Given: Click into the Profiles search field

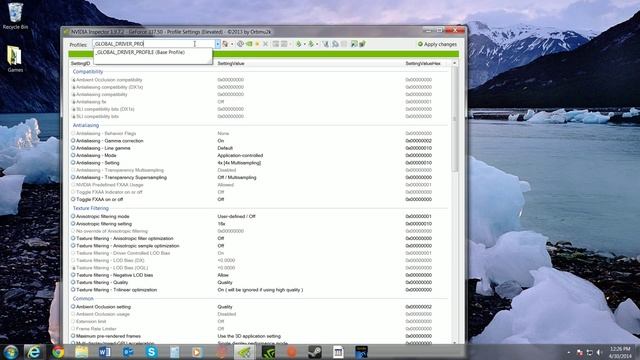Looking at the screenshot, I should click(154, 44).
